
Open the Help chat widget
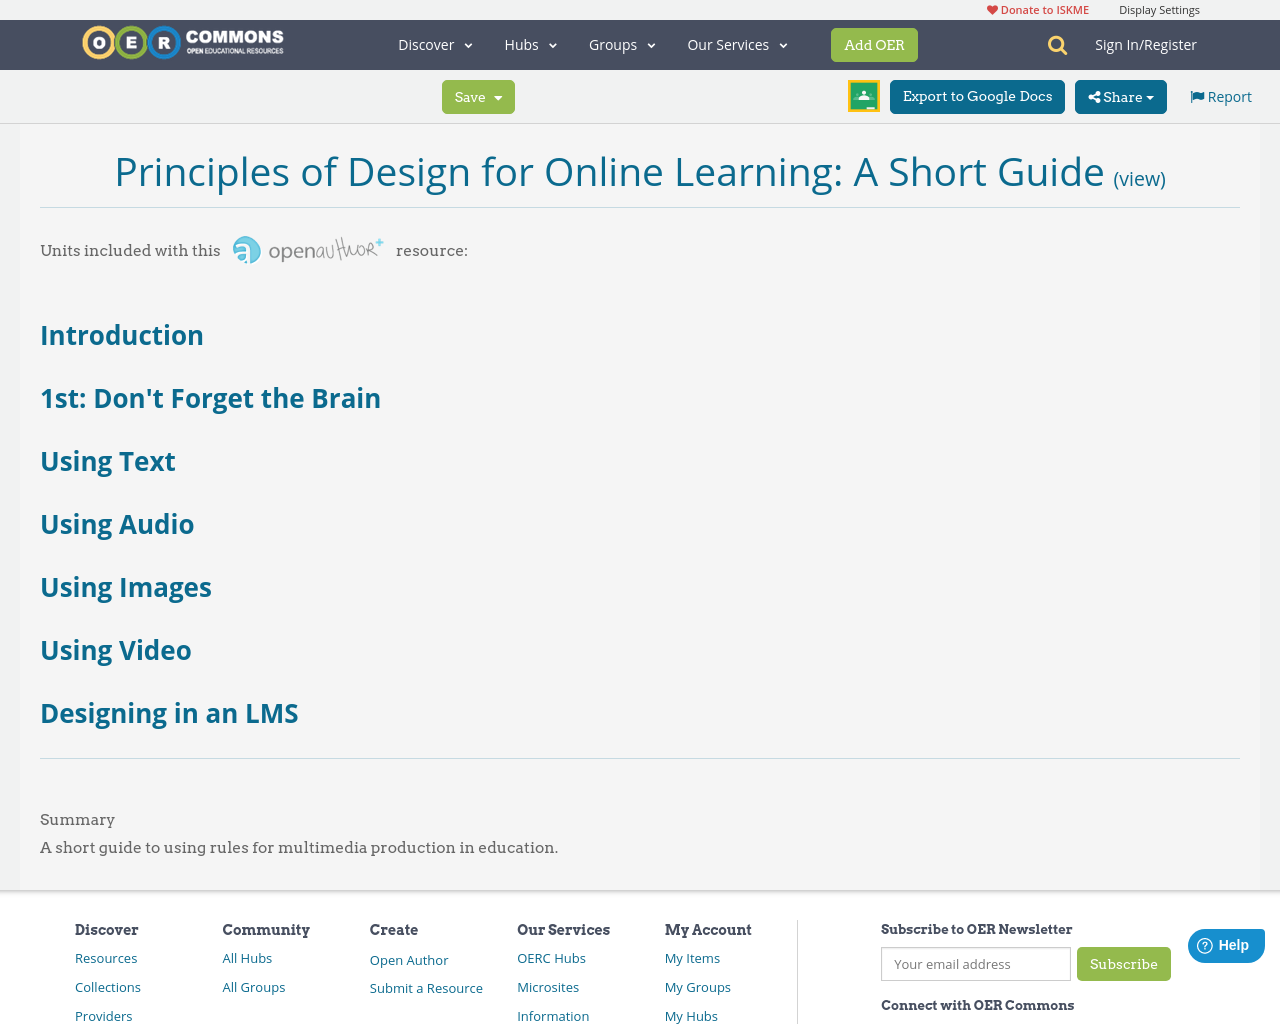[1225, 943]
